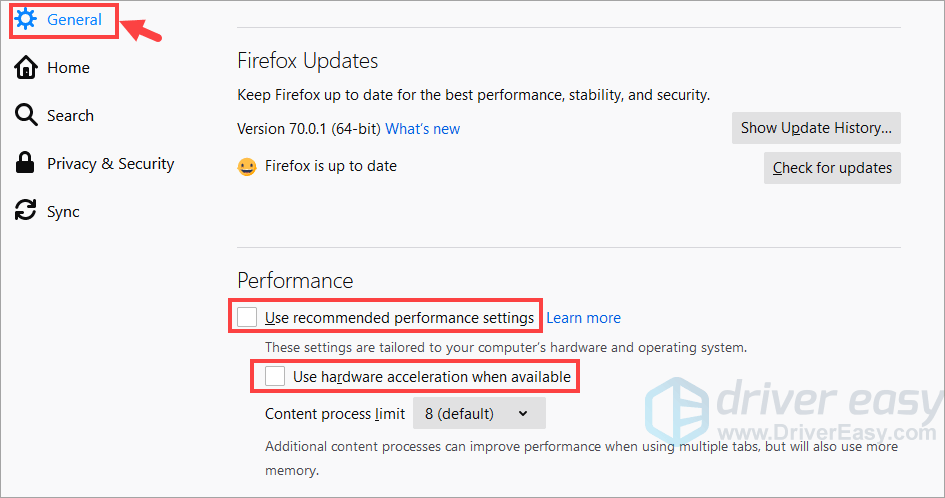Switch to Privacy & Security text label
945x498 pixels.
[110, 163]
